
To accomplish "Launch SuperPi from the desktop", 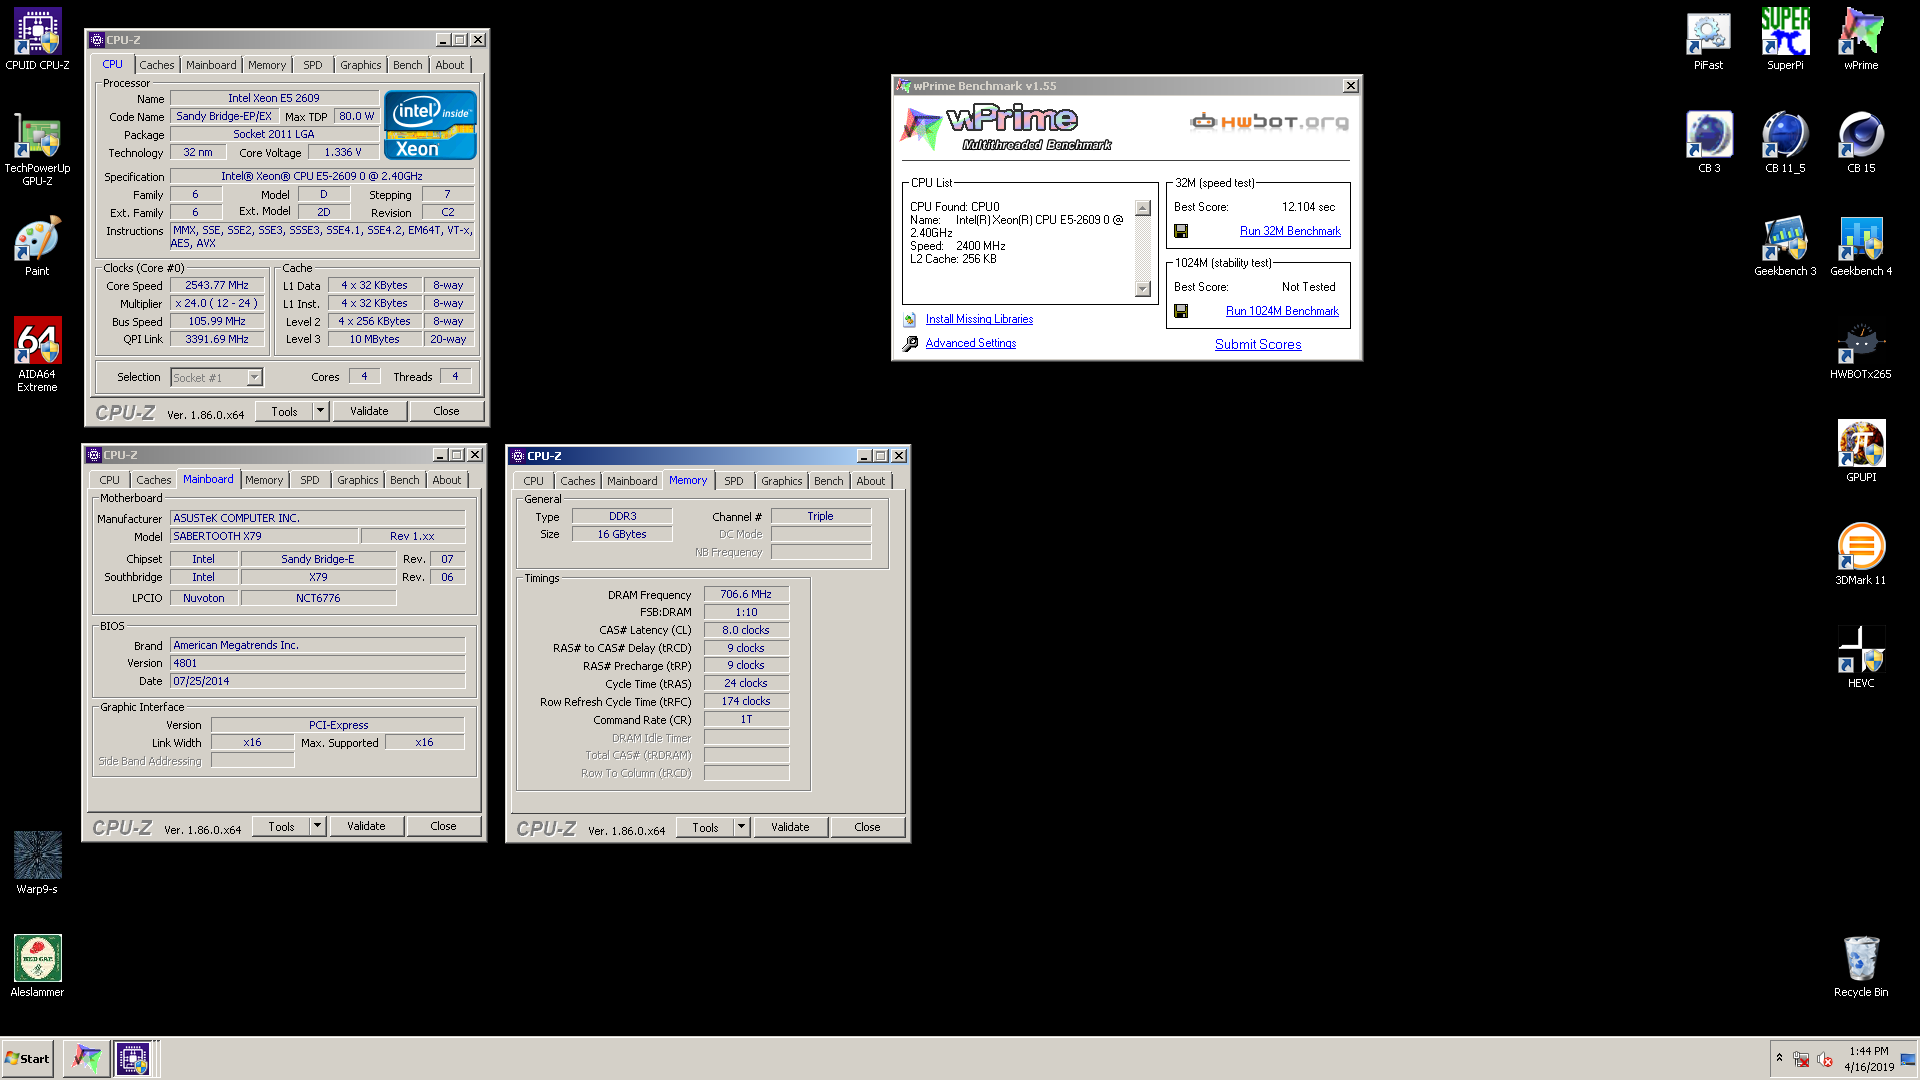I will [x=1785, y=40].
